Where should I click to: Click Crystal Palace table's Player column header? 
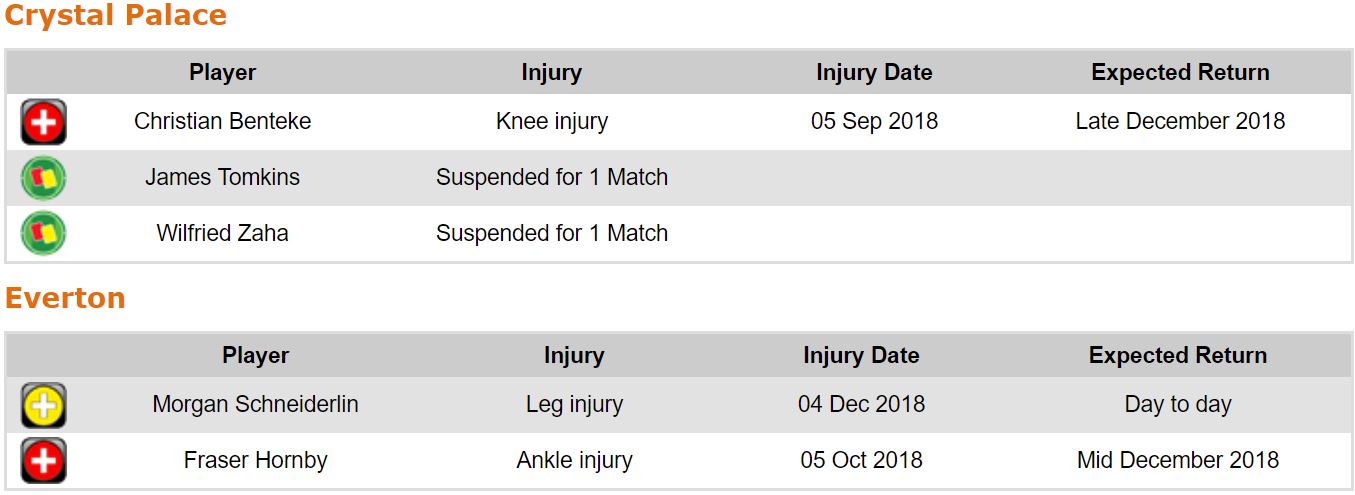(x=222, y=73)
